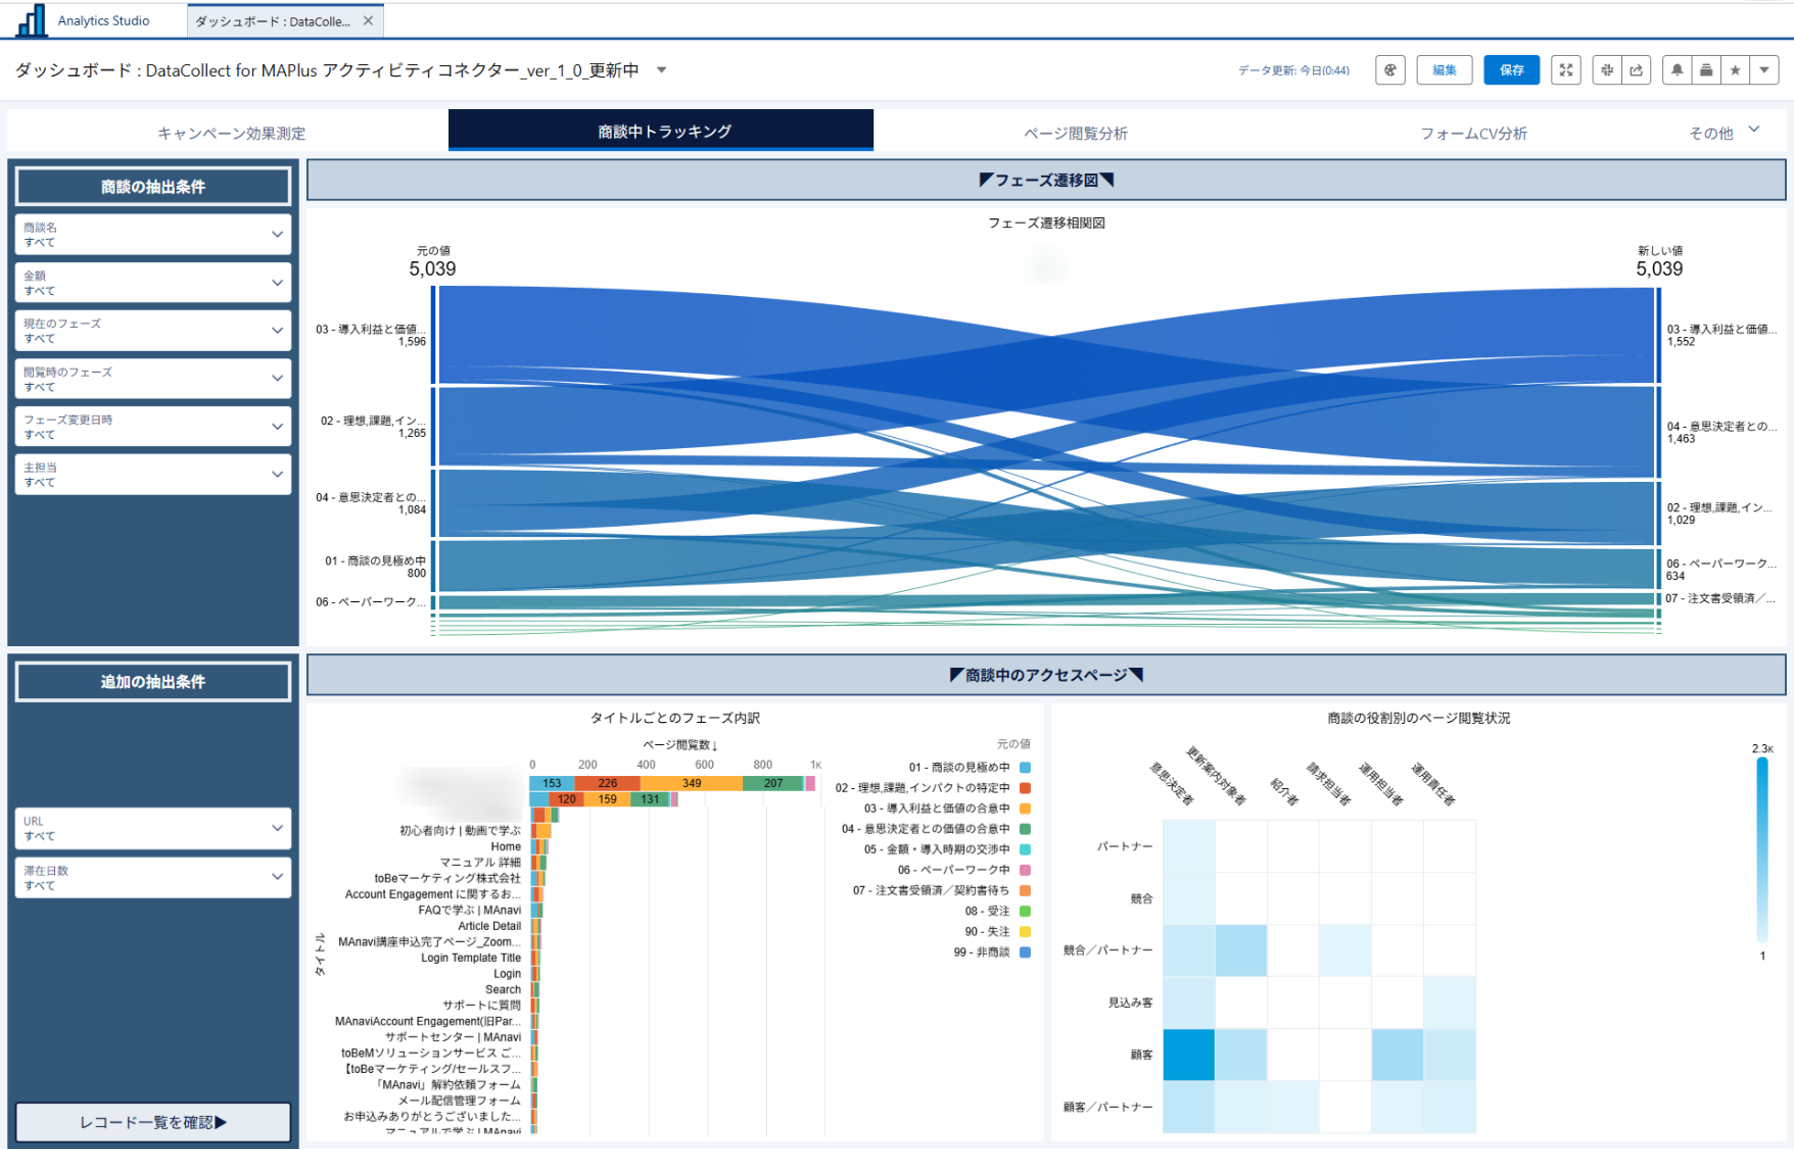Switch to the ページ閲覧分析 tab
Image resolution: width=1794 pixels, height=1150 pixels.
pos(1075,133)
